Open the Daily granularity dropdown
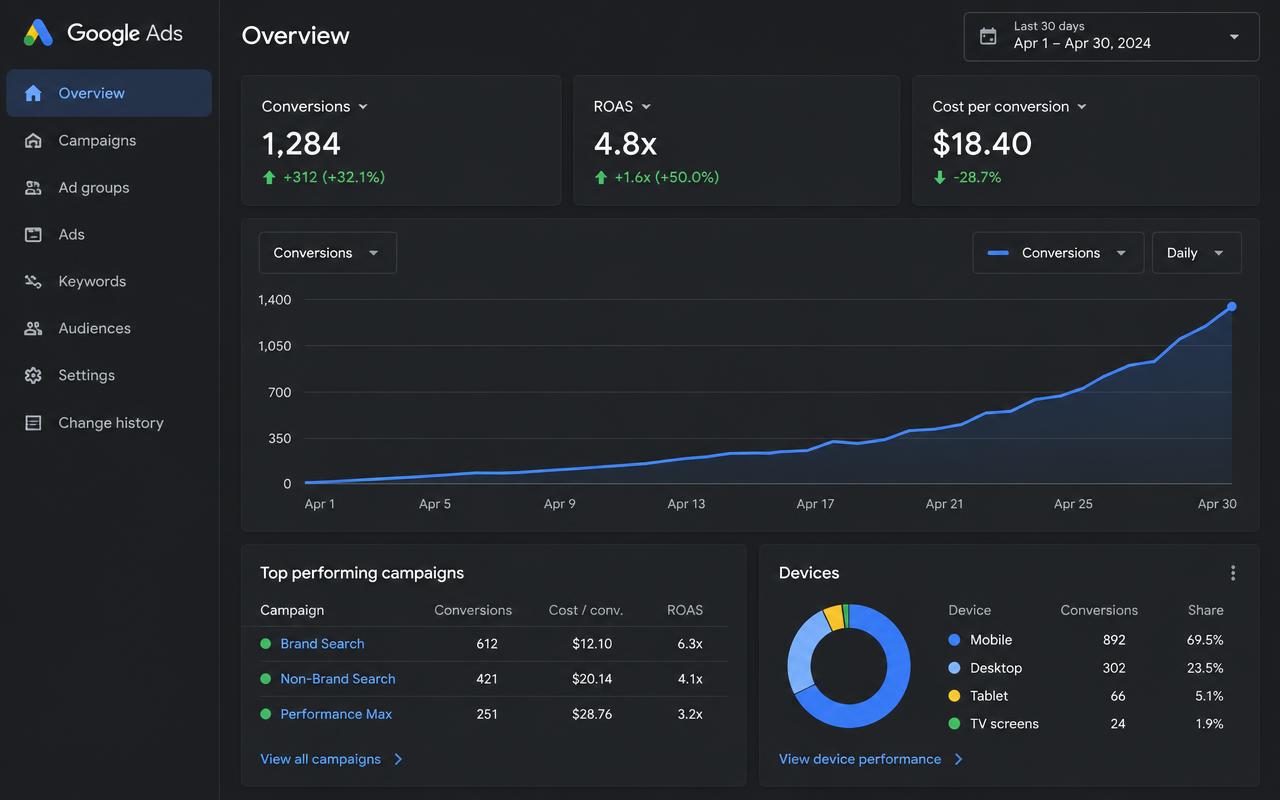Image resolution: width=1280 pixels, height=800 pixels. click(x=1197, y=253)
